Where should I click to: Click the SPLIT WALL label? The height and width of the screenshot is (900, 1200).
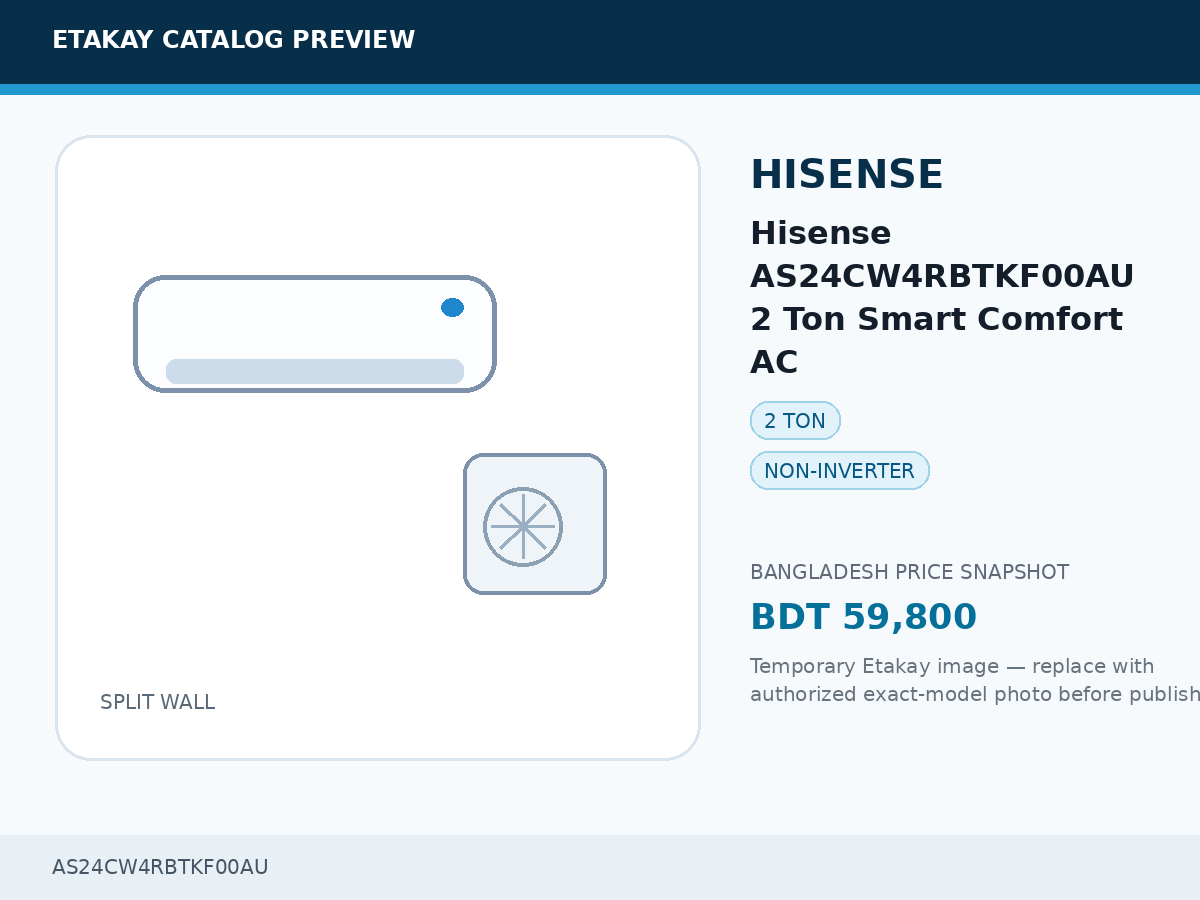tap(157, 702)
